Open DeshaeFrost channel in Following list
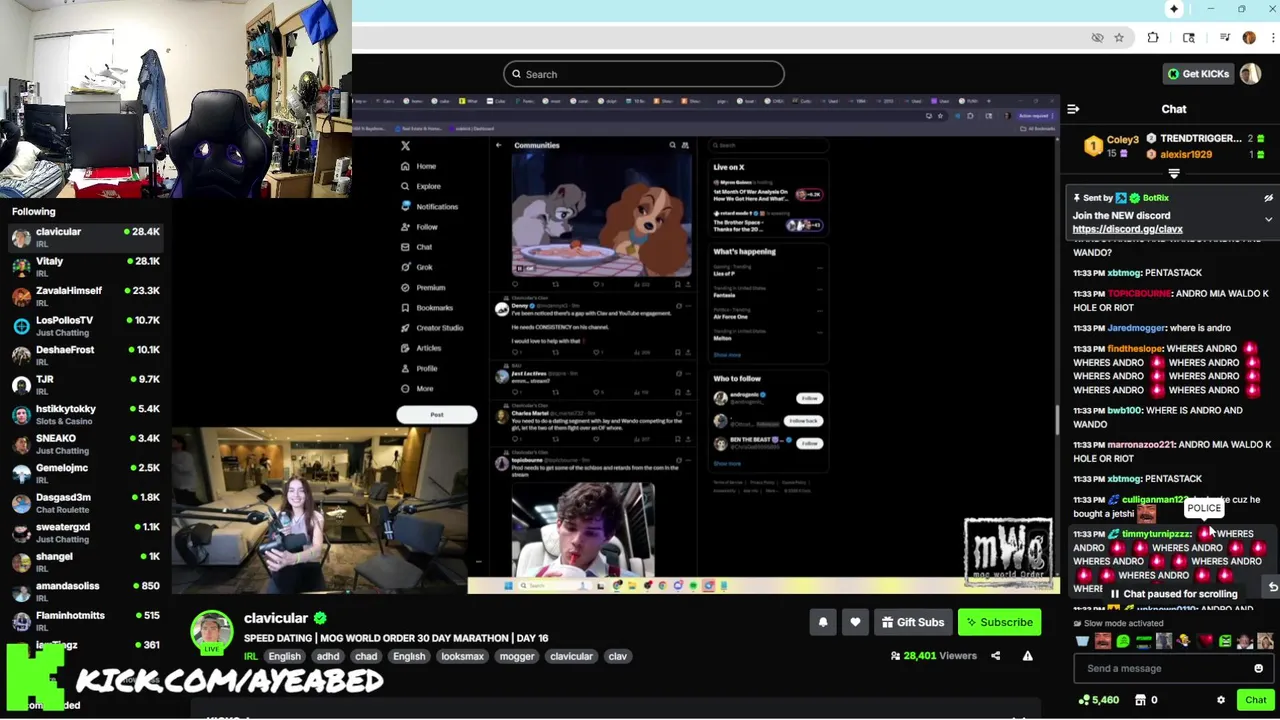Viewport: 1280px width, 720px height. pyautogui.click(x=85, y=356)
